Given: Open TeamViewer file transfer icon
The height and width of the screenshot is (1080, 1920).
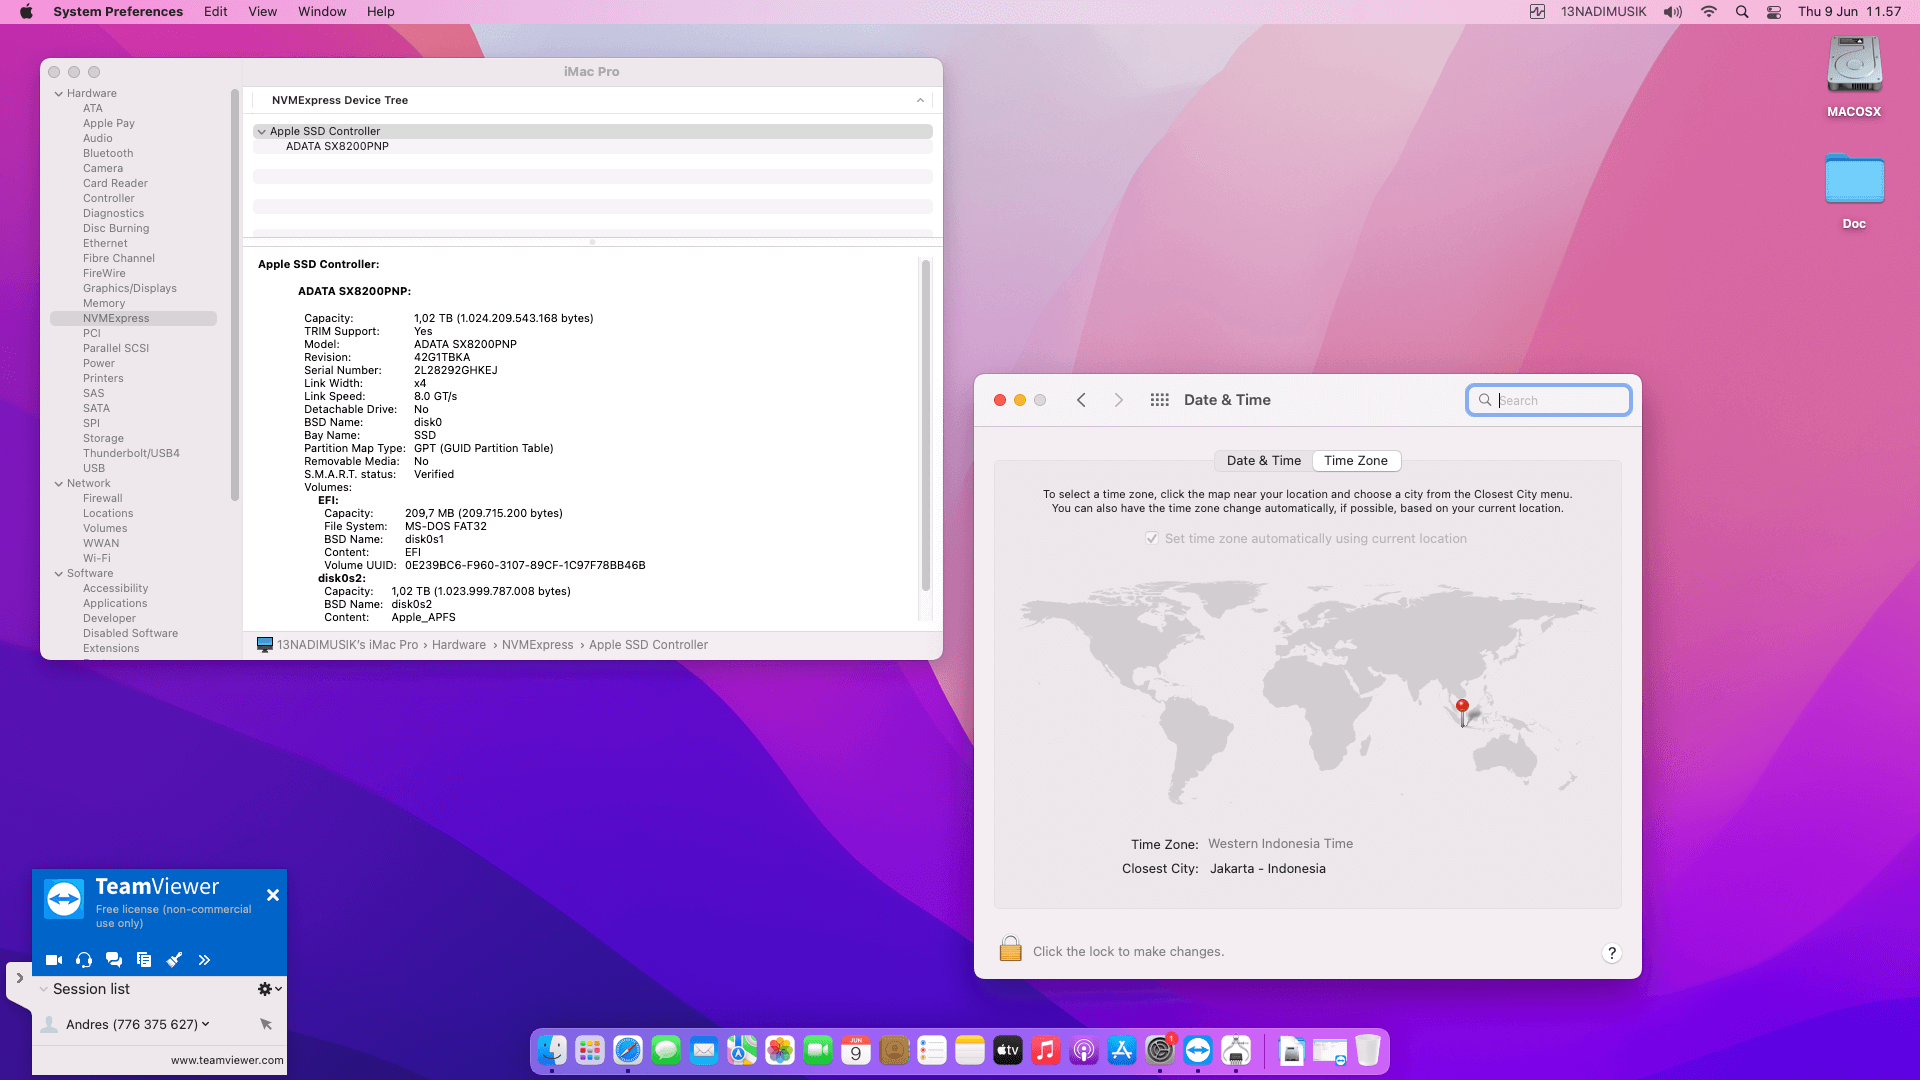Looking at the screenshot, I should coord(144,960).
